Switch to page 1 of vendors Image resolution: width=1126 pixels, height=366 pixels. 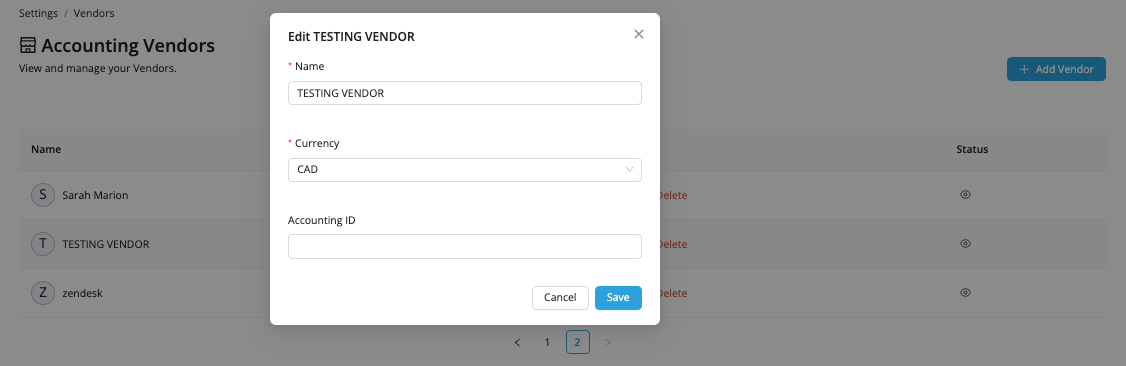pos(547,342)
